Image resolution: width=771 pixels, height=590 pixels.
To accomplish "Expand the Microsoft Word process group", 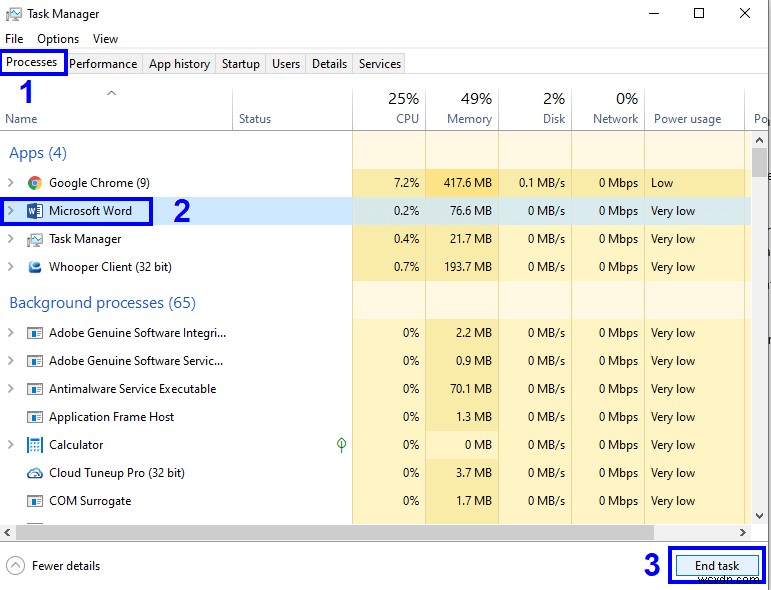I will (10, 211).
